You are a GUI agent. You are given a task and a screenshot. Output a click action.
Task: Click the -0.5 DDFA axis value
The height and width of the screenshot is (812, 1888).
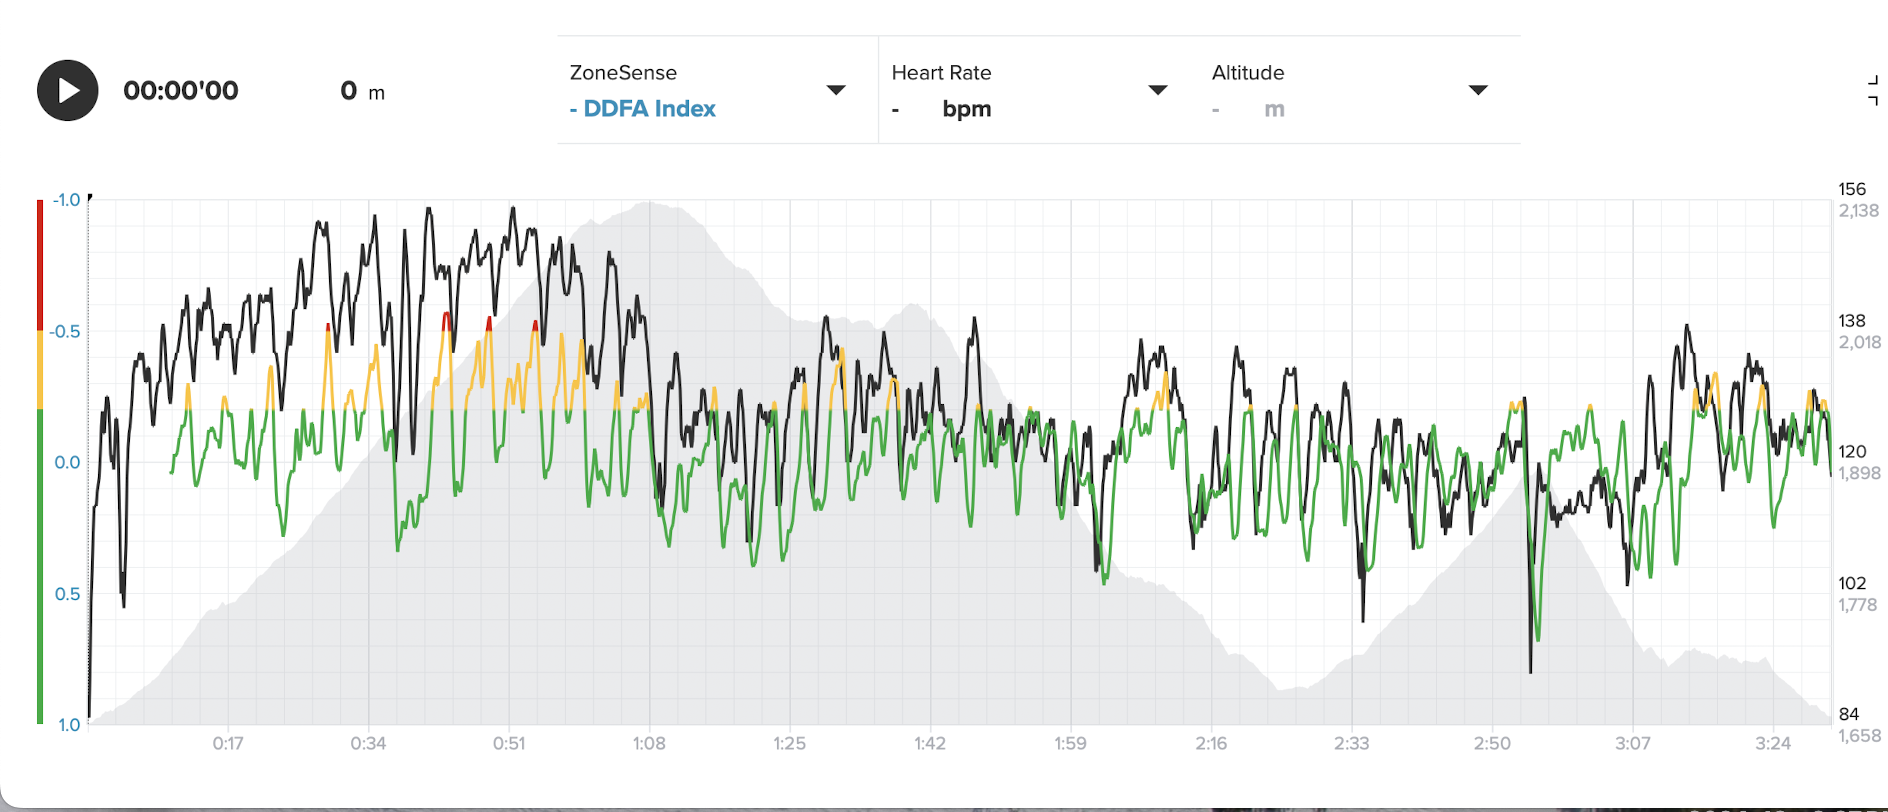[65, 331]
